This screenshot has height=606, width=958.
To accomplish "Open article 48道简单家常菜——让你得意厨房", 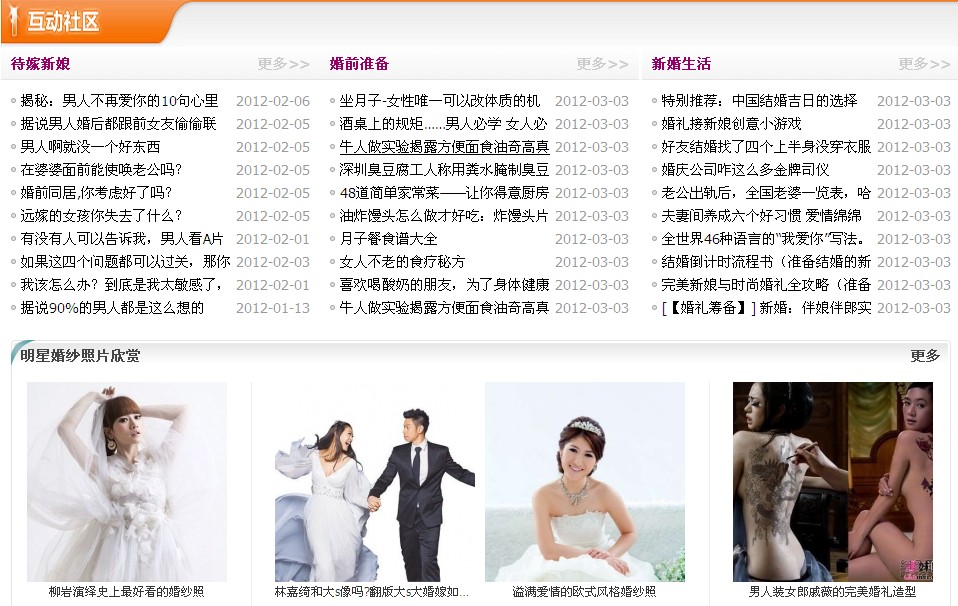I will (444, 193).
